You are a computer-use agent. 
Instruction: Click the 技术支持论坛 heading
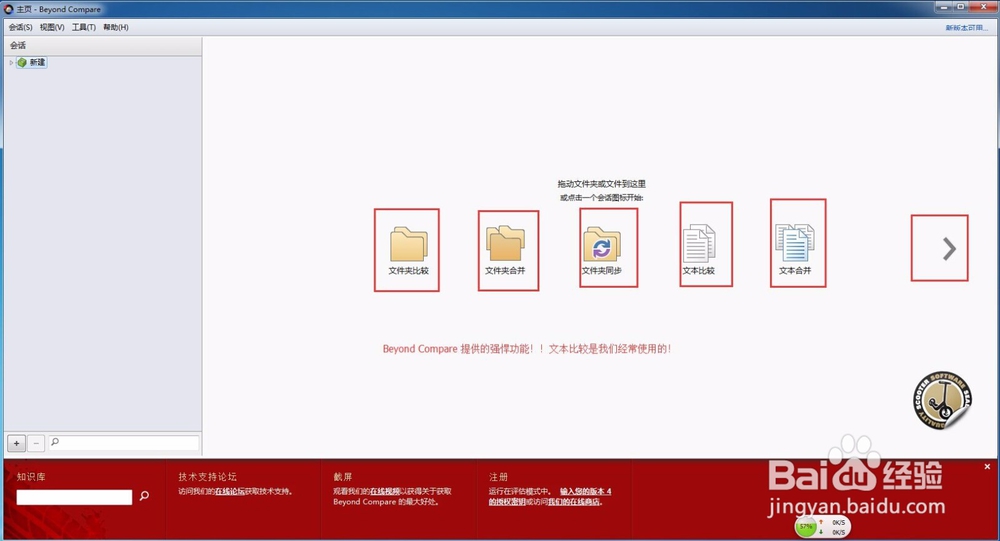[x=207, y=477]
